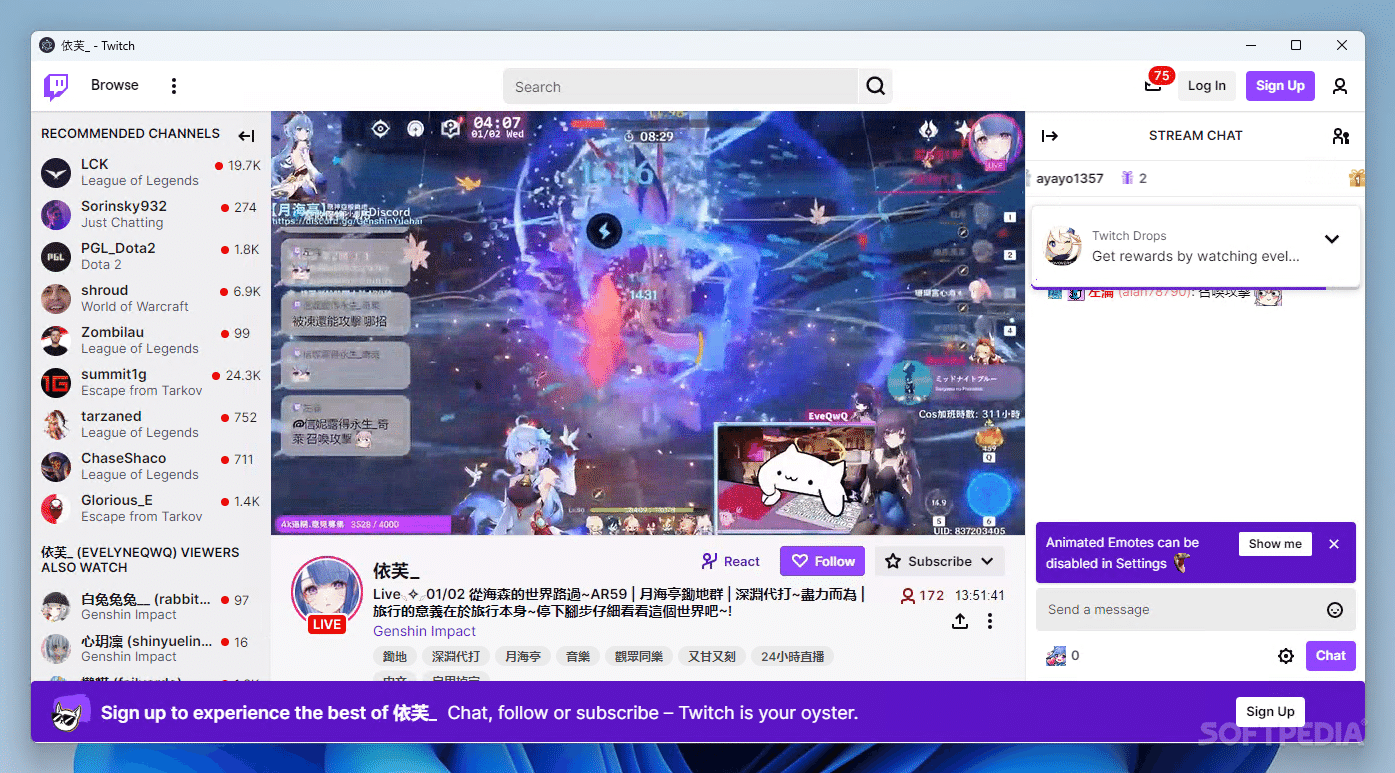Click the React button
The width and height of the screenshot is (1395, 773).
[x=731, y=562]
